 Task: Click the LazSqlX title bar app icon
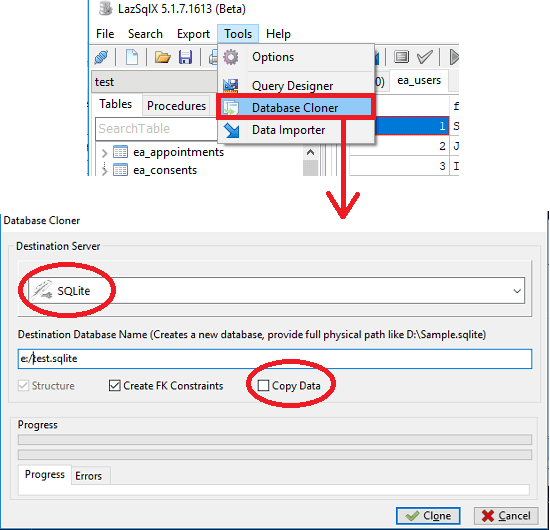pyautogui.click(x=106, y=8)
